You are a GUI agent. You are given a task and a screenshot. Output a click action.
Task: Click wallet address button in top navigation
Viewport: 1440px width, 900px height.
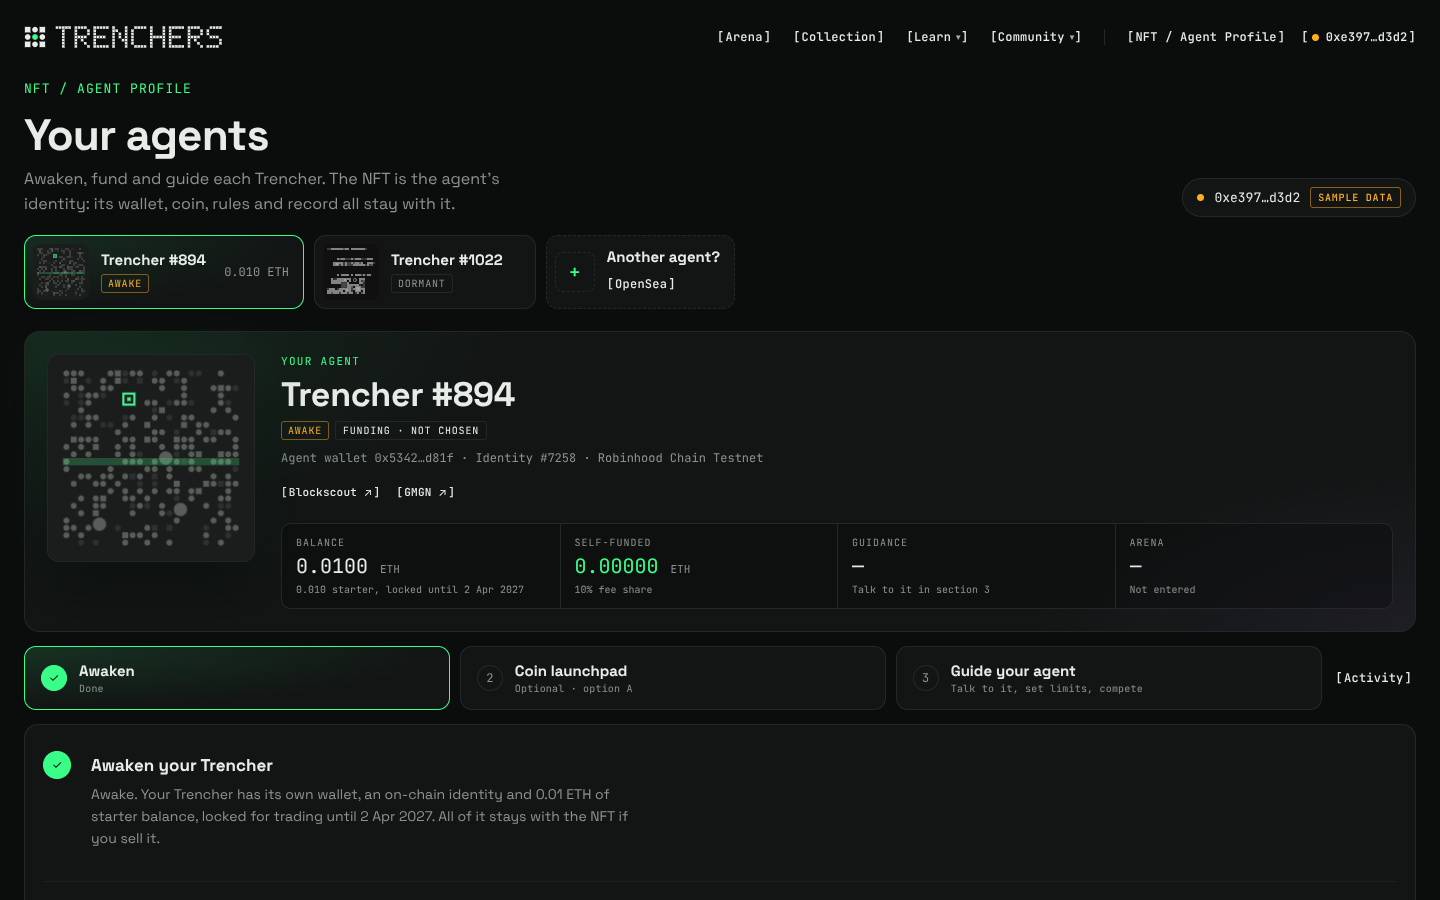(x=1359, y=37)
